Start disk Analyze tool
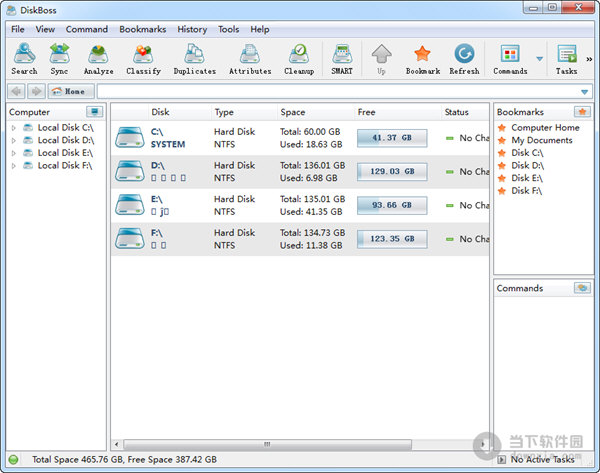600x473 pixels. click(98, 59)
